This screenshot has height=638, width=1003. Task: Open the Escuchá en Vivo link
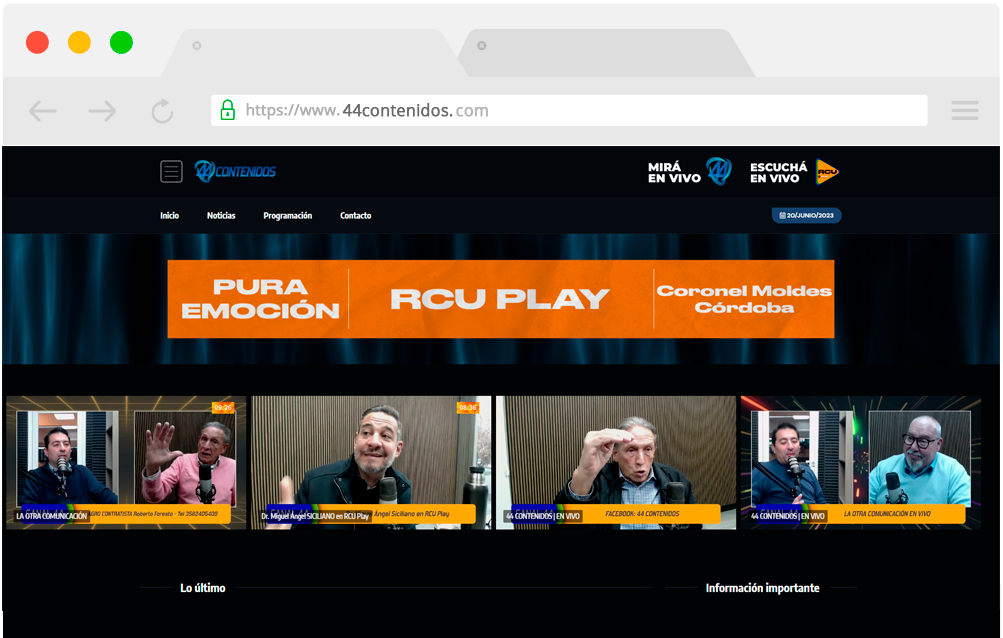point(779,170)
